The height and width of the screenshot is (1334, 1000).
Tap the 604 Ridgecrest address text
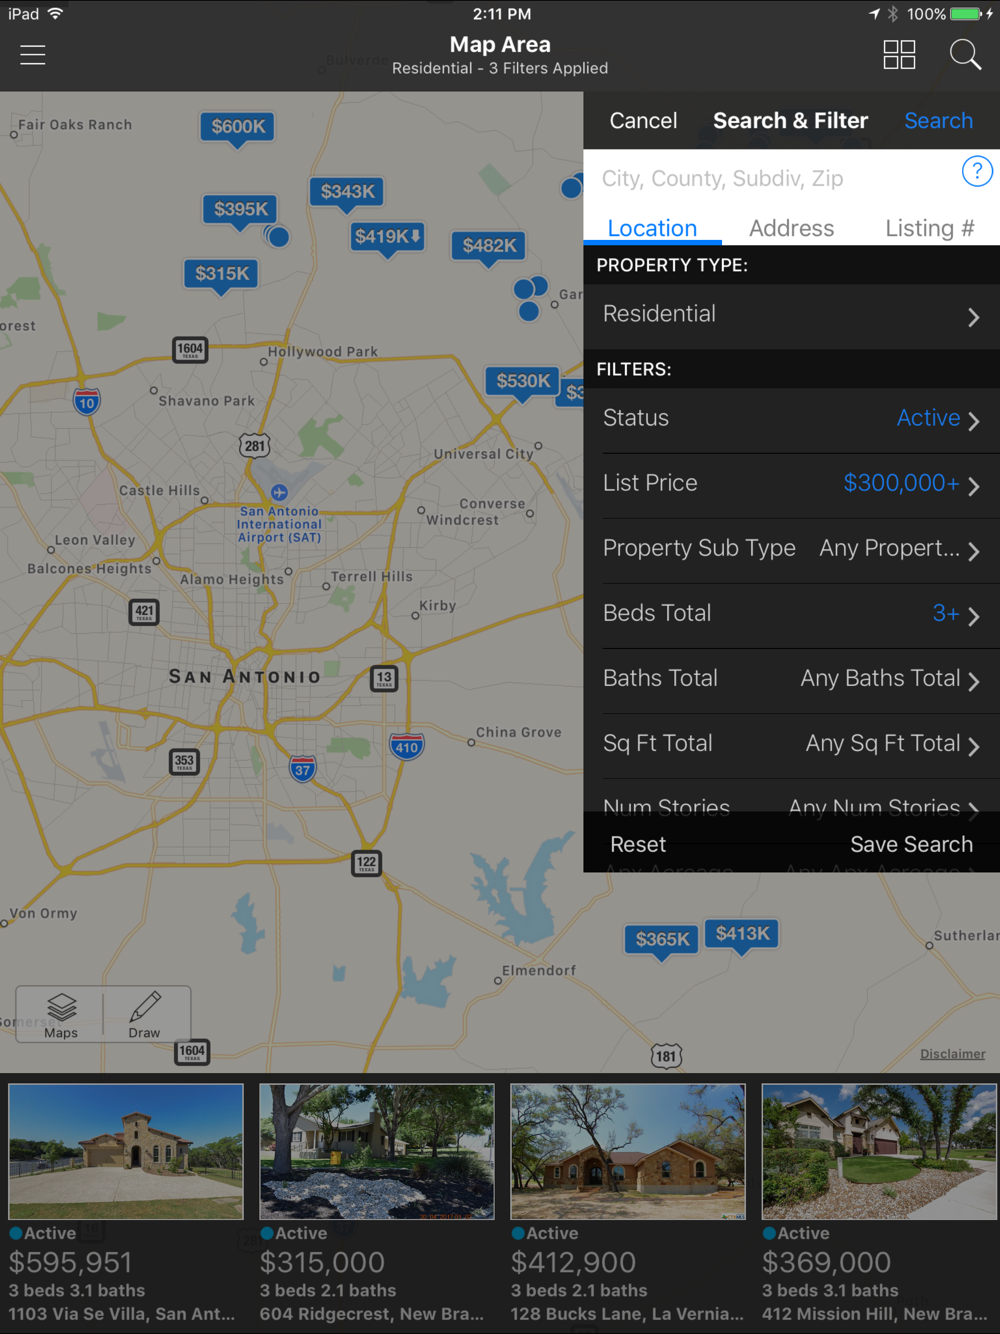372,1314
